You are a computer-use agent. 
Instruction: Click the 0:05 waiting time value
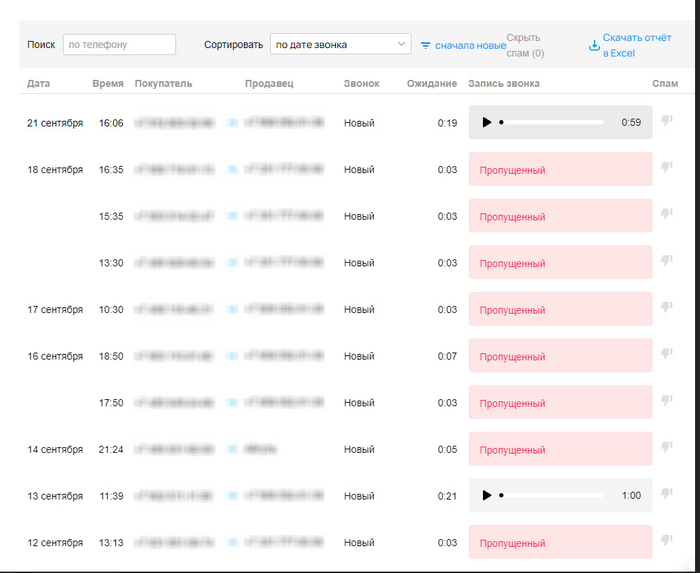[447, 449]
